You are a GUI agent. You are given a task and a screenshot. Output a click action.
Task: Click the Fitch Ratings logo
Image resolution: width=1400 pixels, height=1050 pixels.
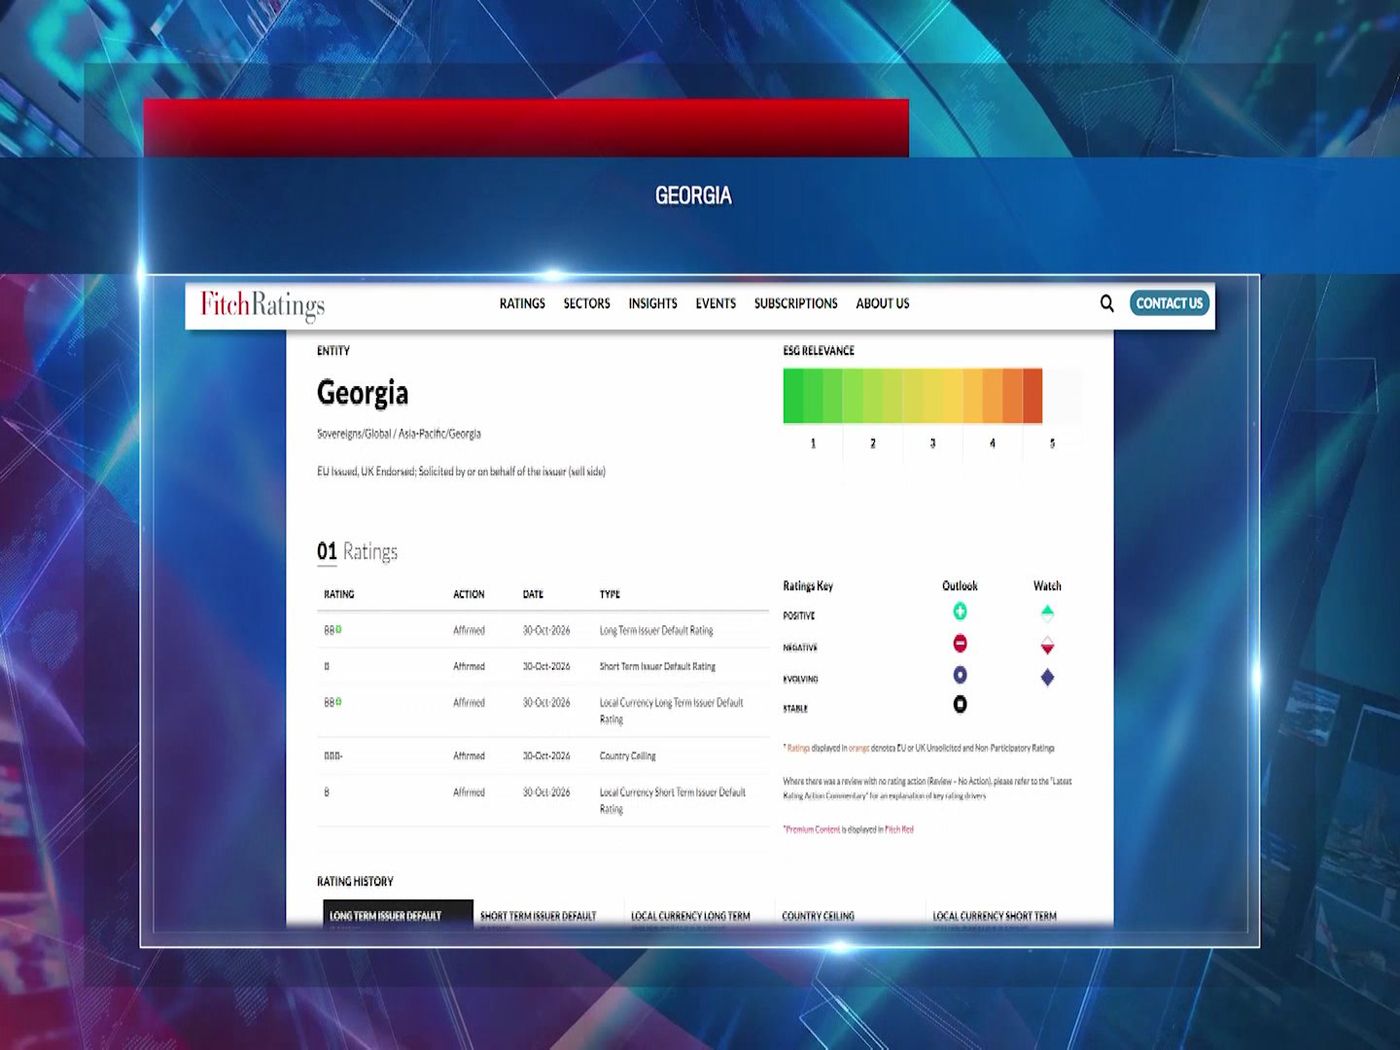point(262,304)
